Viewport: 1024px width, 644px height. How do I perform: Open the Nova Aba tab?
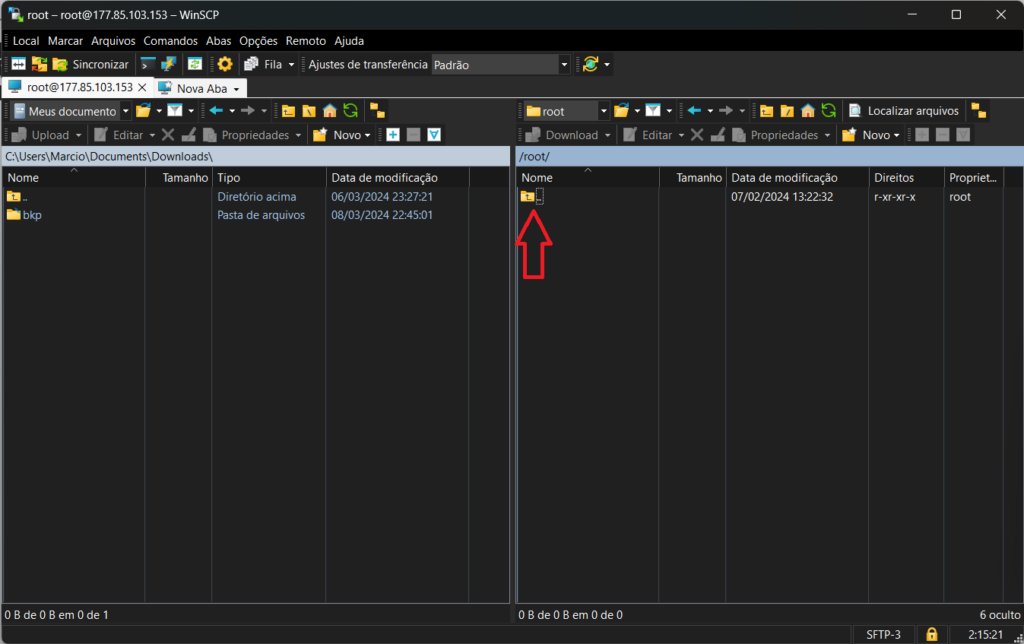coord(200,88)
